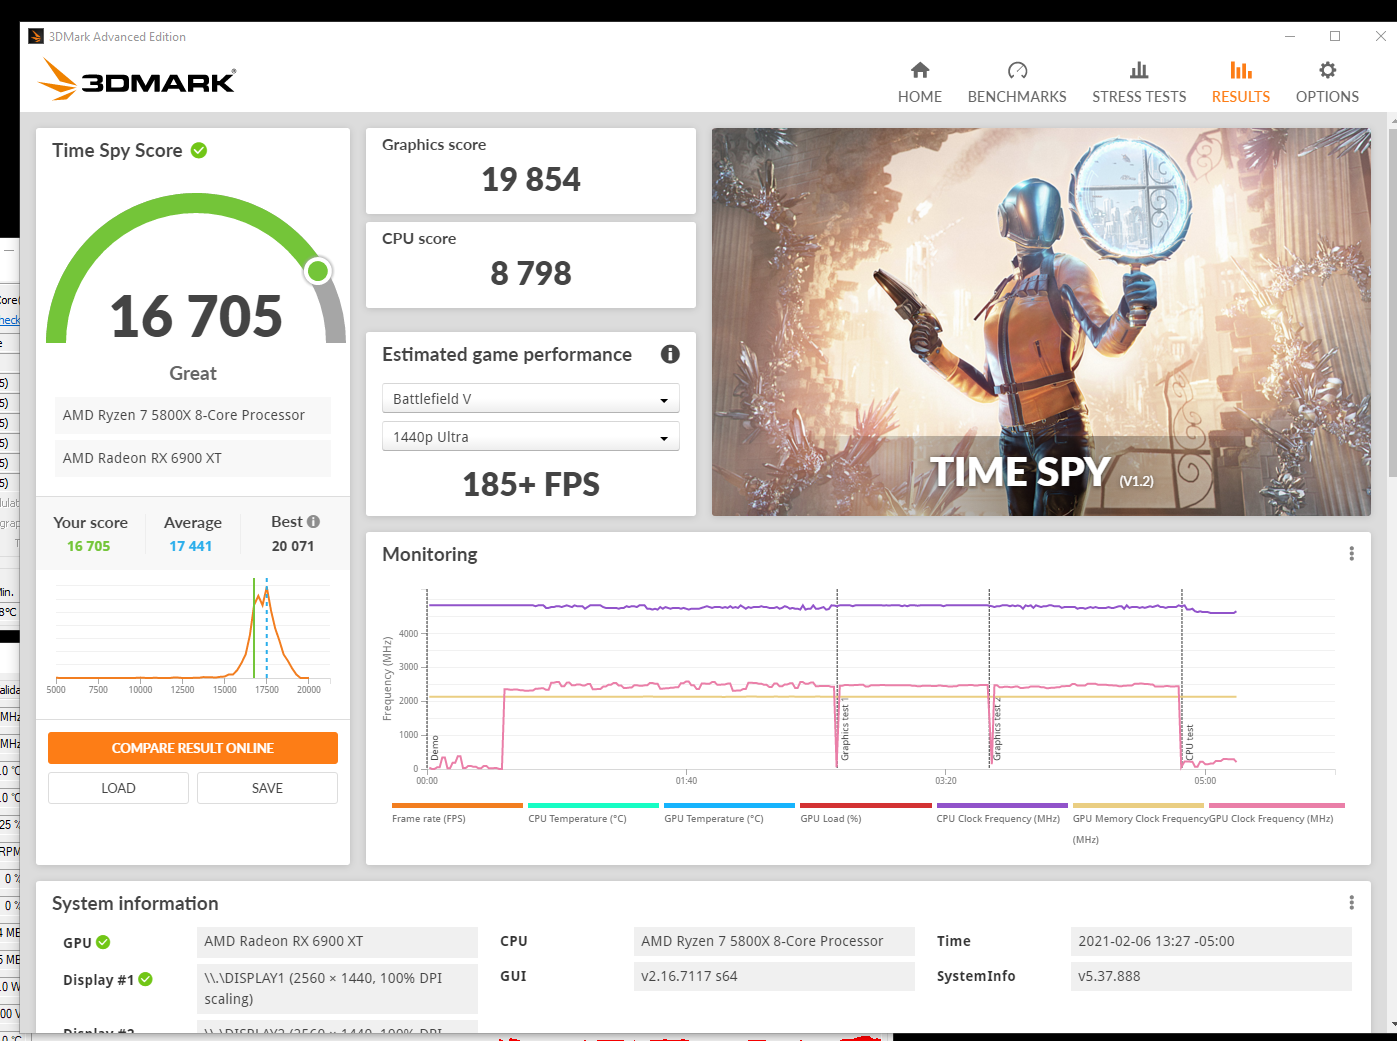Click the Load button
This screenshot has height=1041, width=1397.
118,788
